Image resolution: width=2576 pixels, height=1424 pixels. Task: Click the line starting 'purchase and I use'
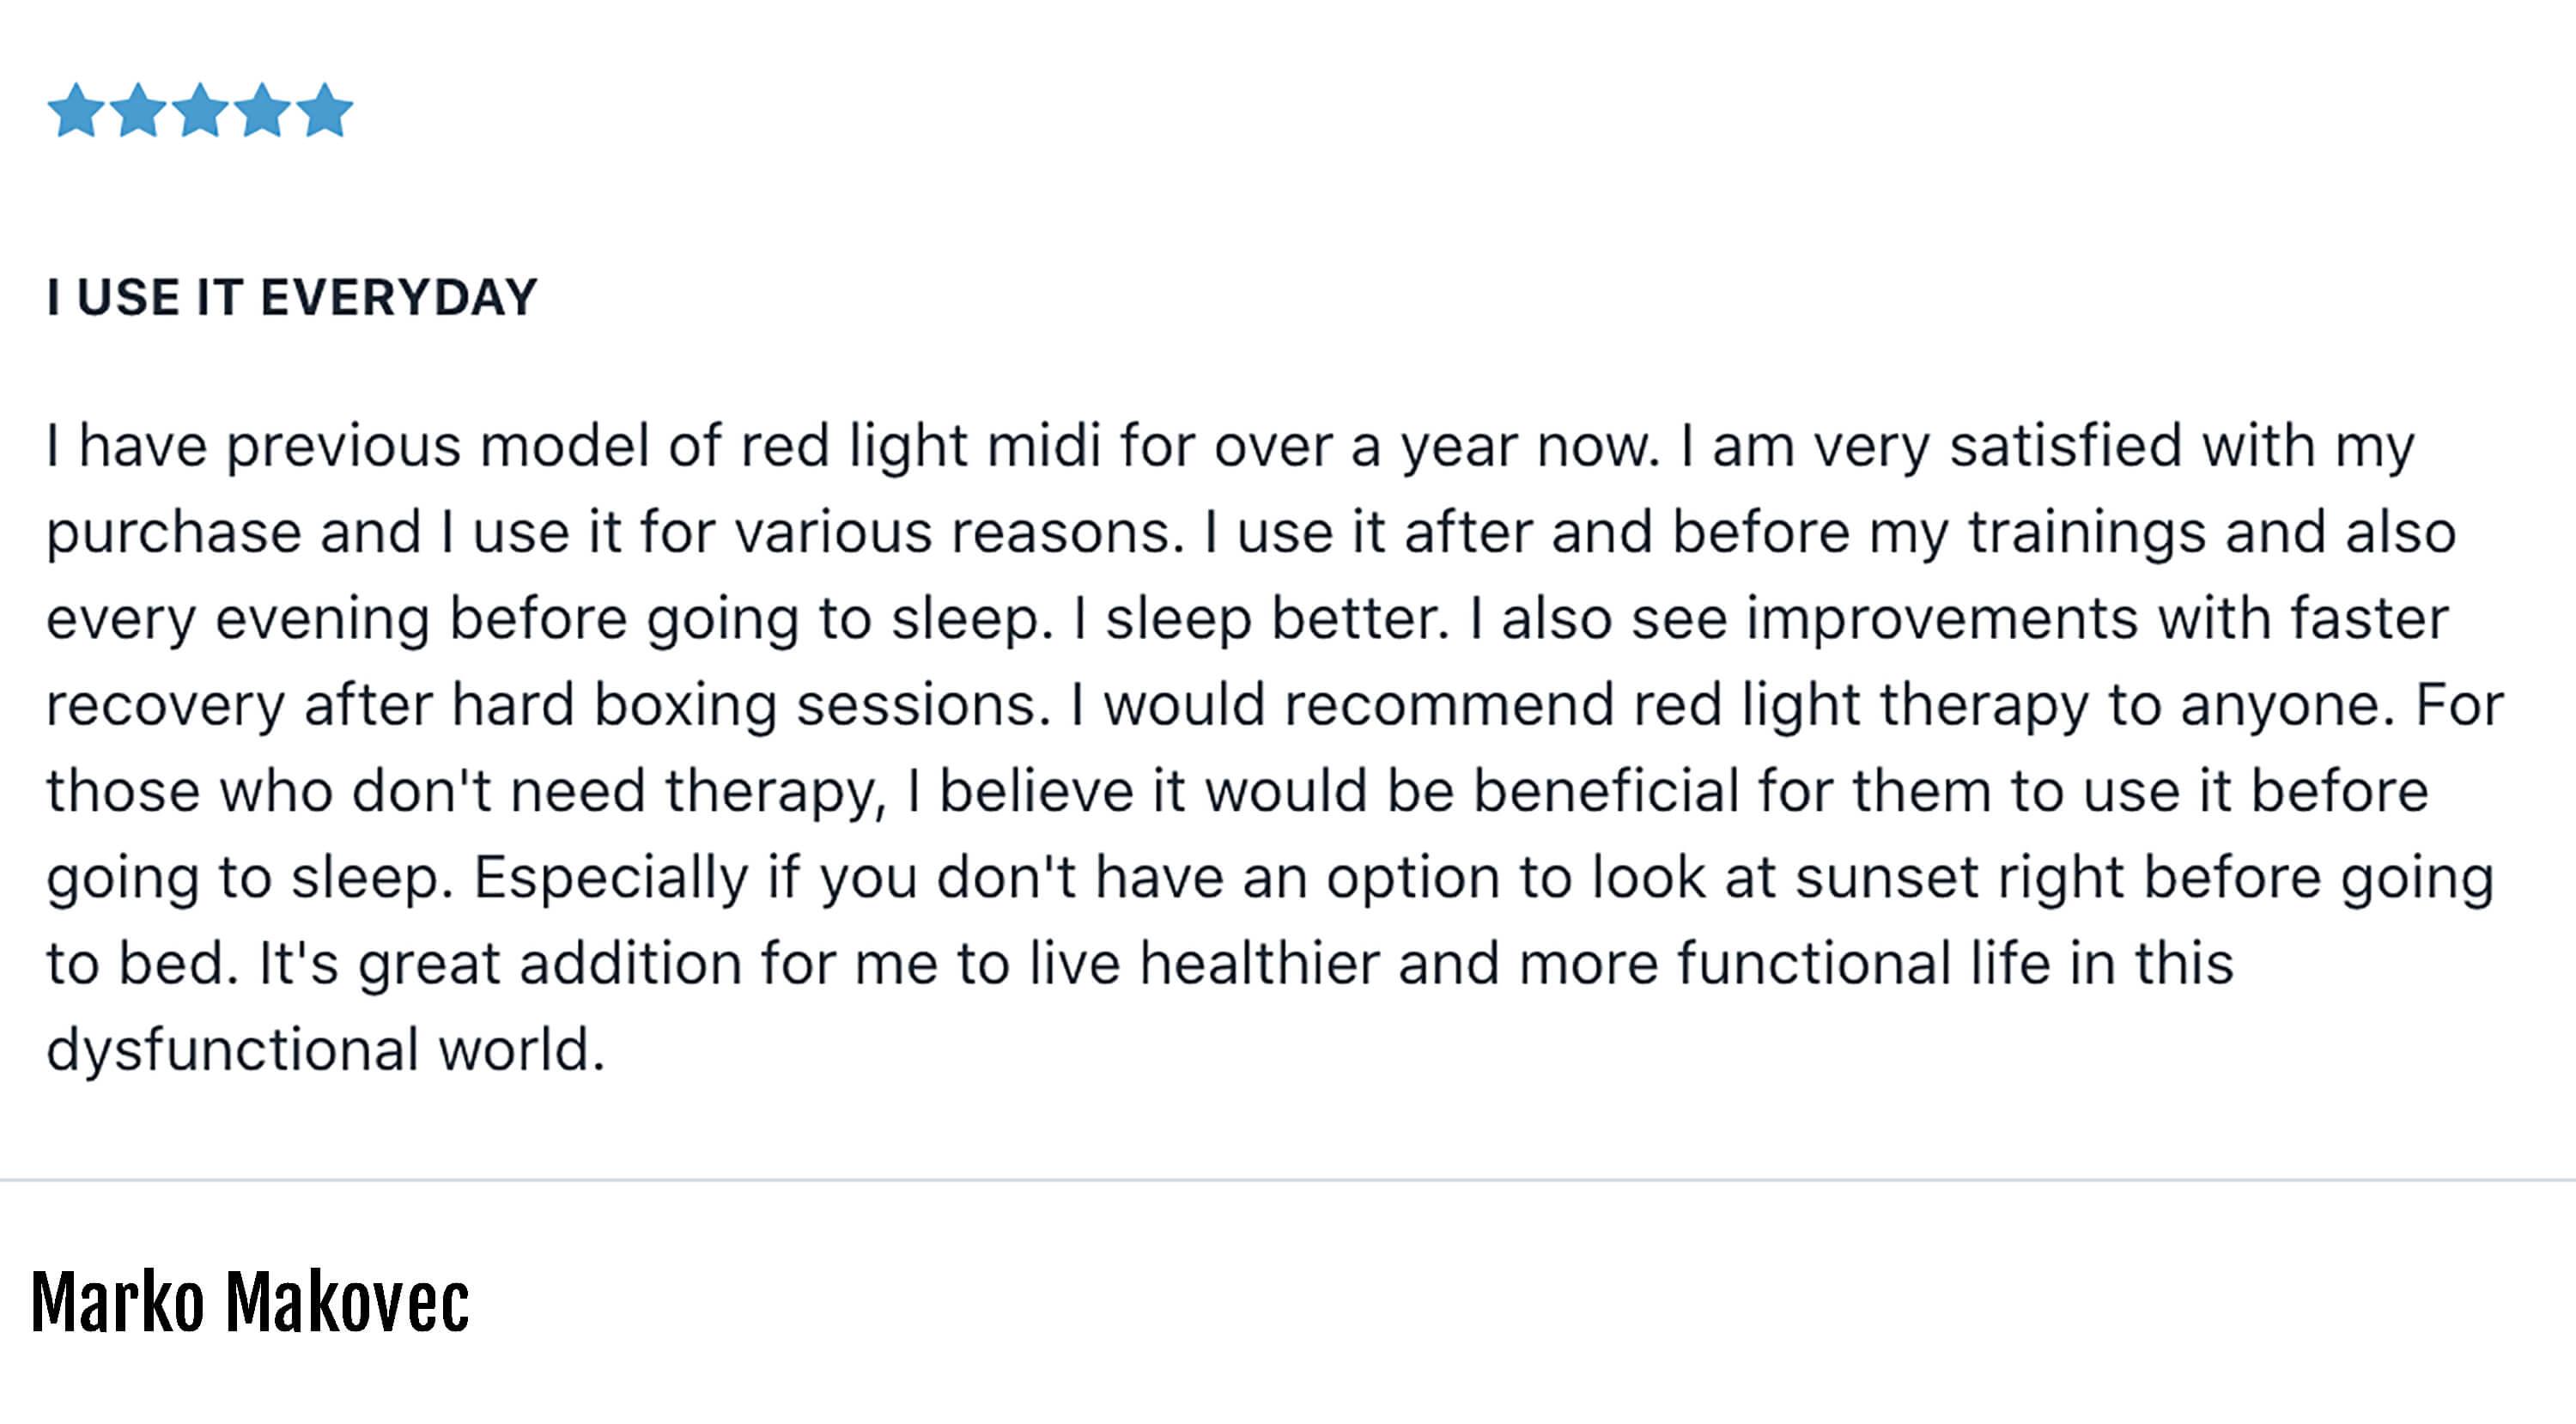[x=1251, y=533]
